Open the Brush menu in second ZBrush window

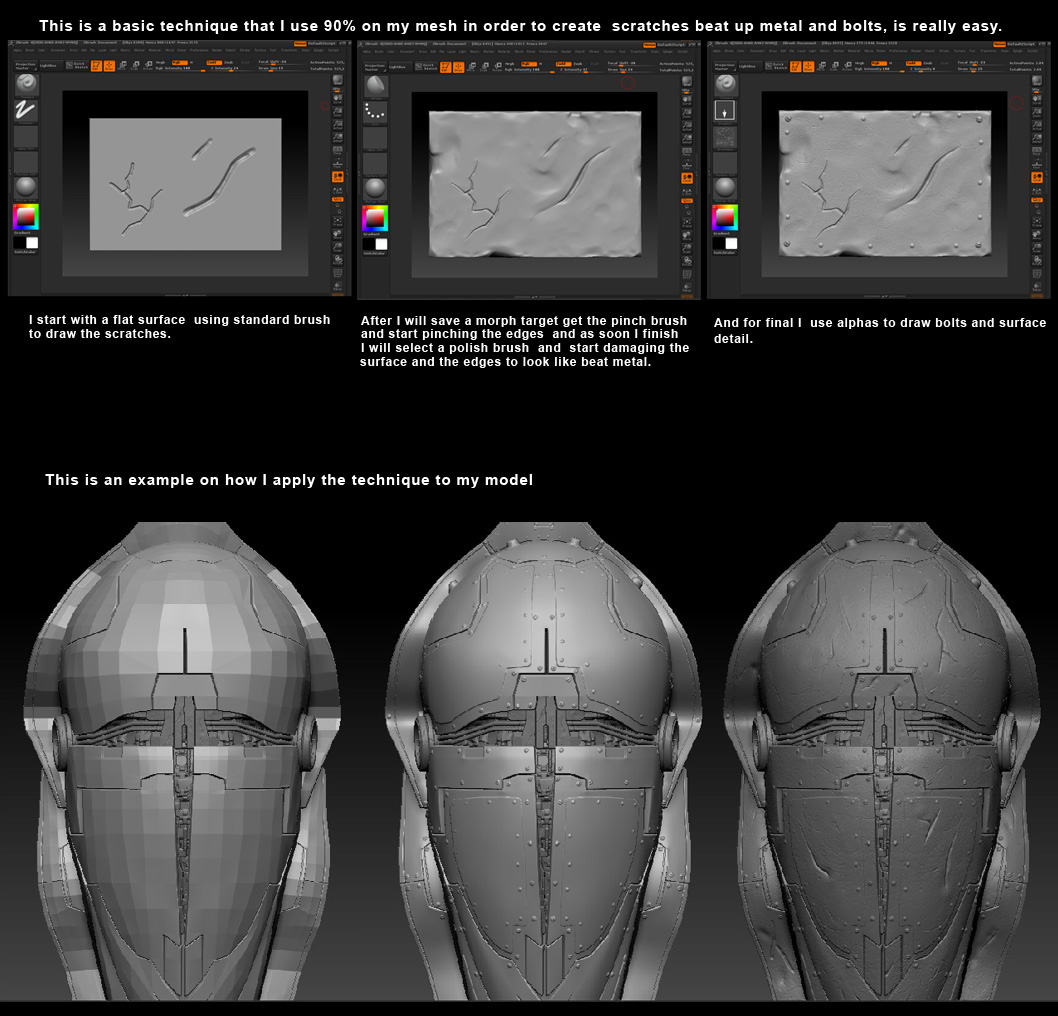click(x=379, y=52)
